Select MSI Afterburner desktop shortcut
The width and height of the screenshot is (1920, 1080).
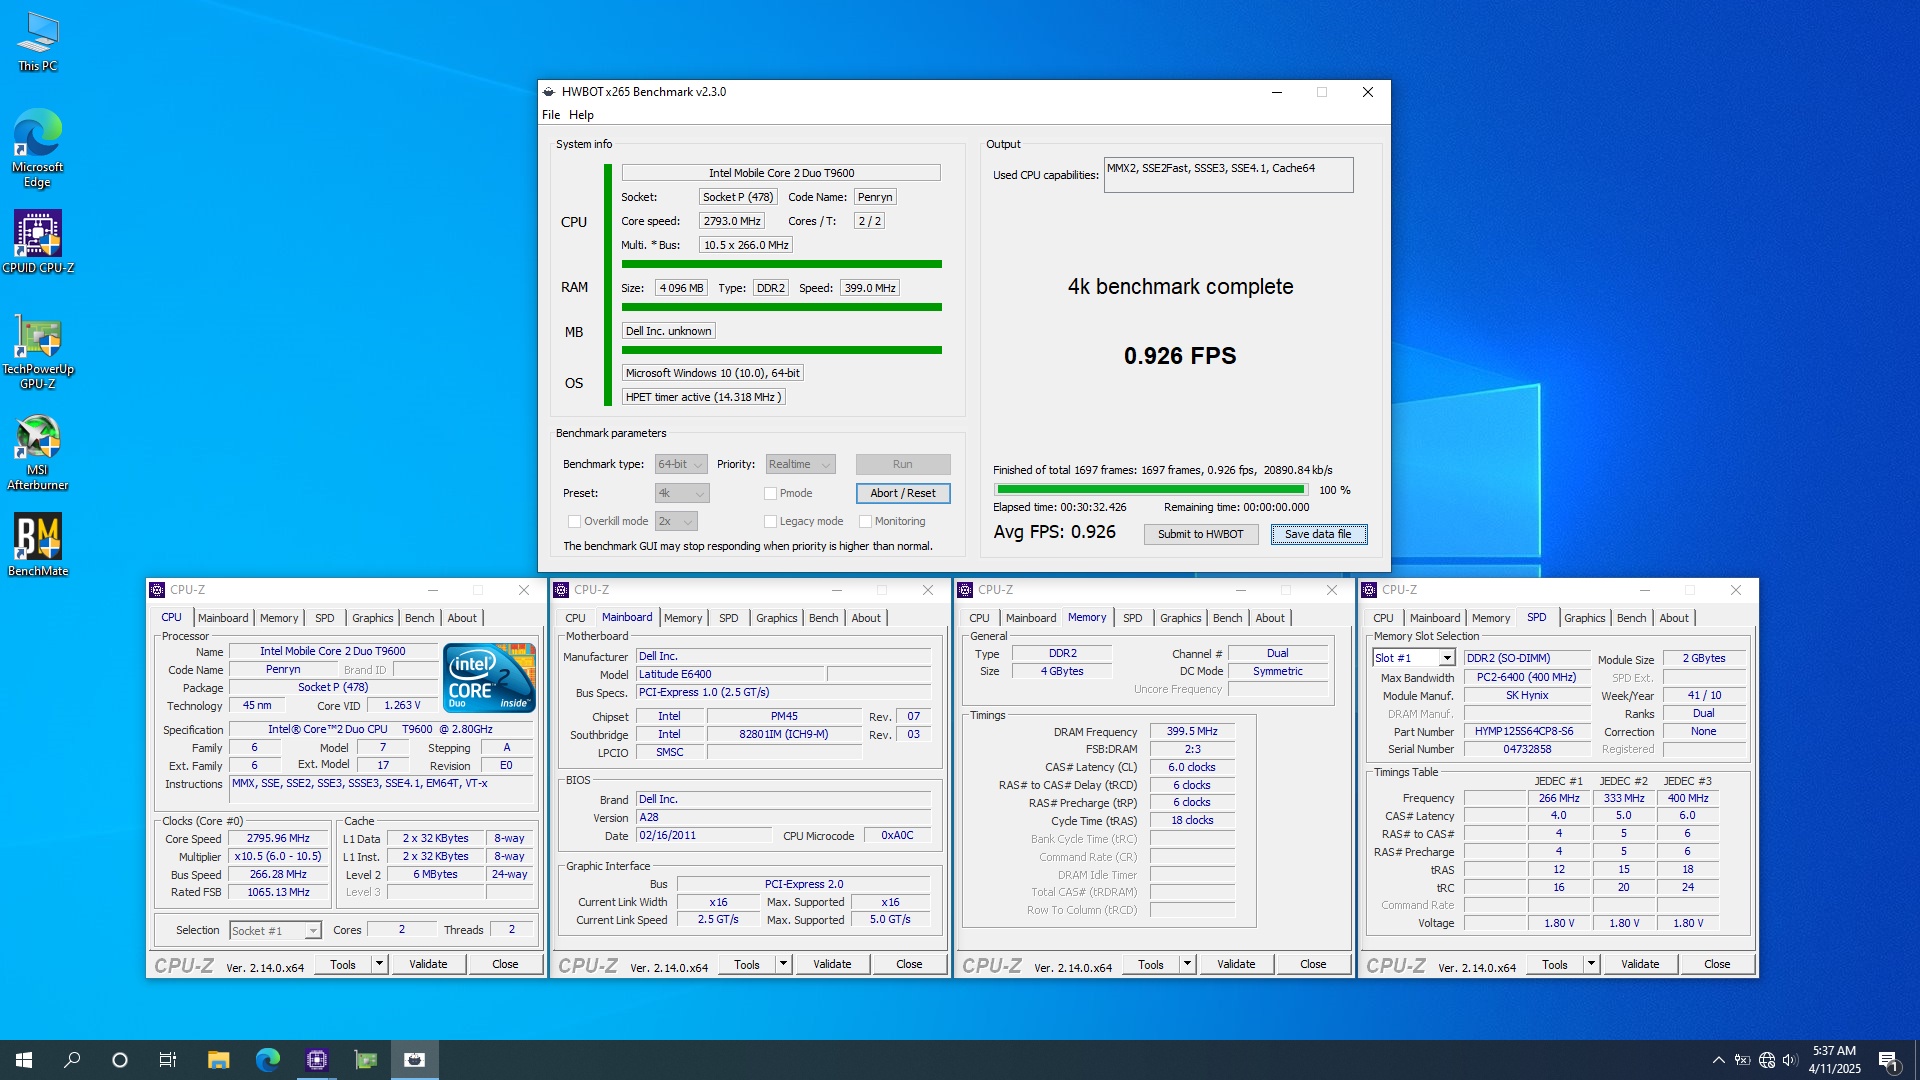[x=38, y=453]
